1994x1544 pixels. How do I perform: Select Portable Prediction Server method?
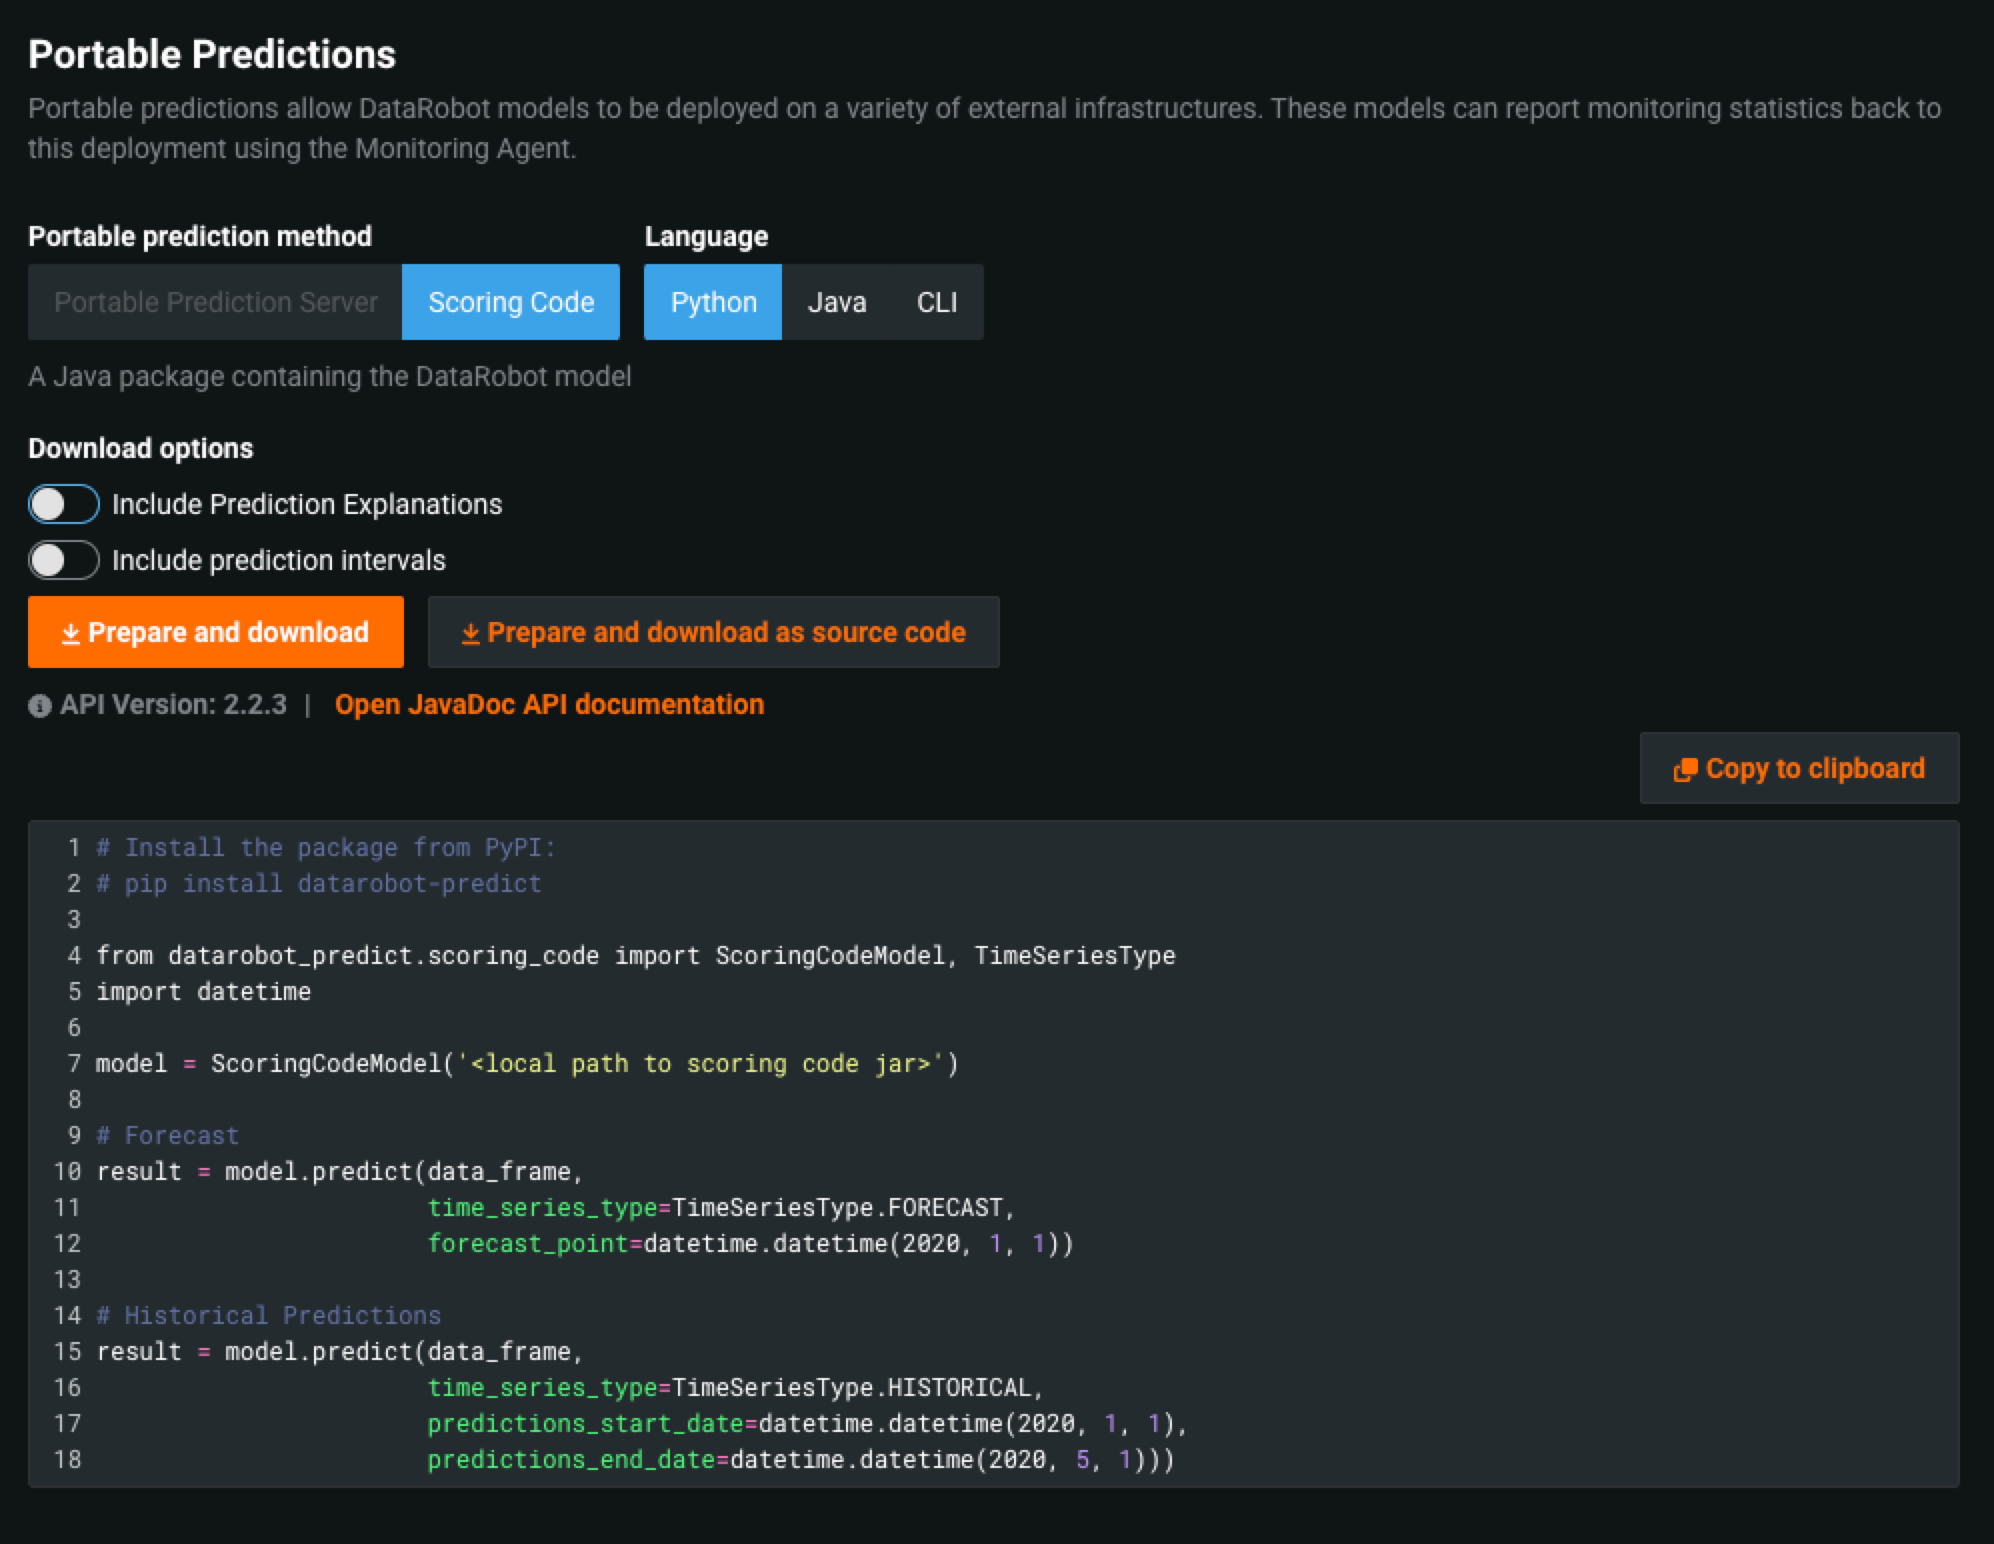215,302
